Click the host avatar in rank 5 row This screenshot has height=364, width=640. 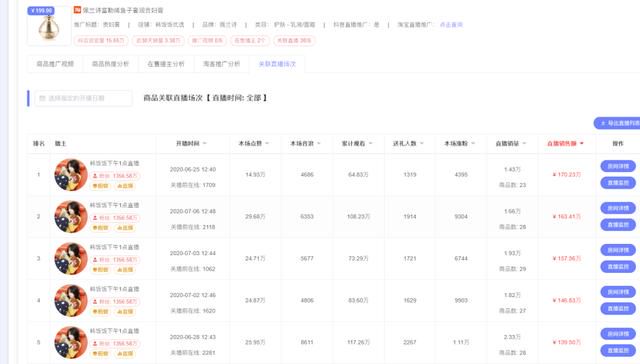[71, 342]
